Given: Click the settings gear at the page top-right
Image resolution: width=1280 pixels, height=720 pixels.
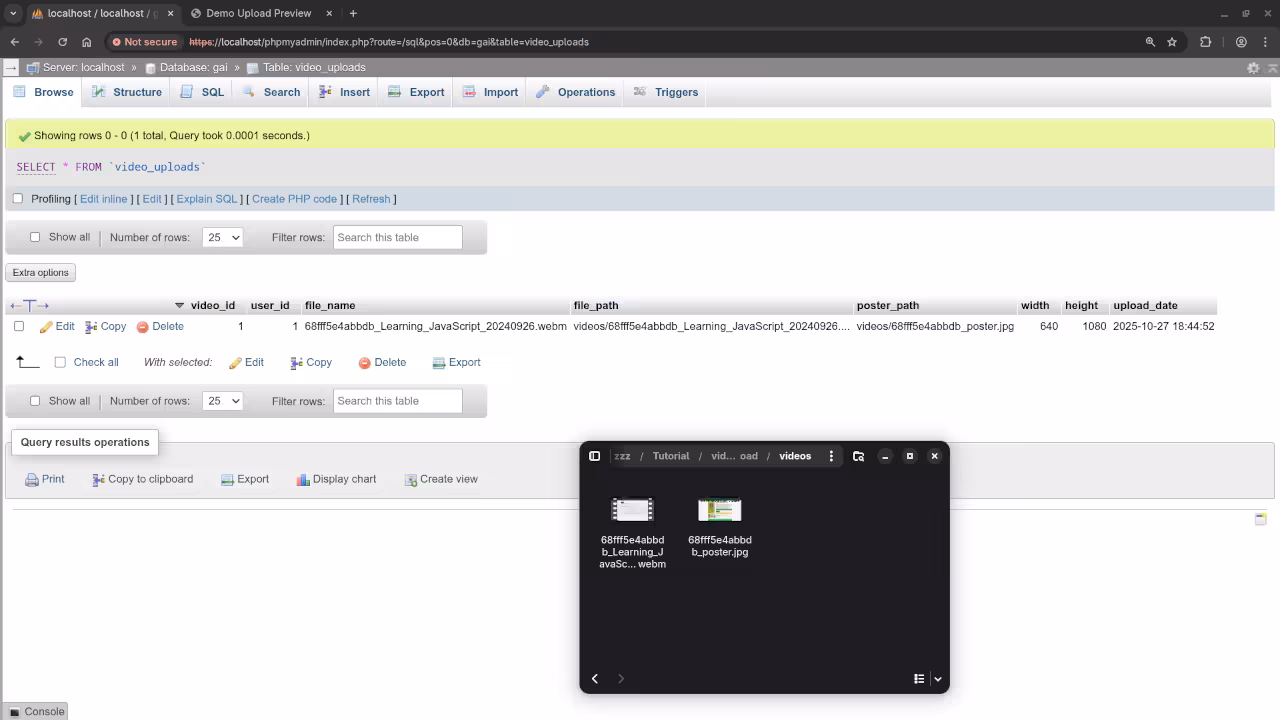Looking at the screenshot, I should coord(1253,67).
